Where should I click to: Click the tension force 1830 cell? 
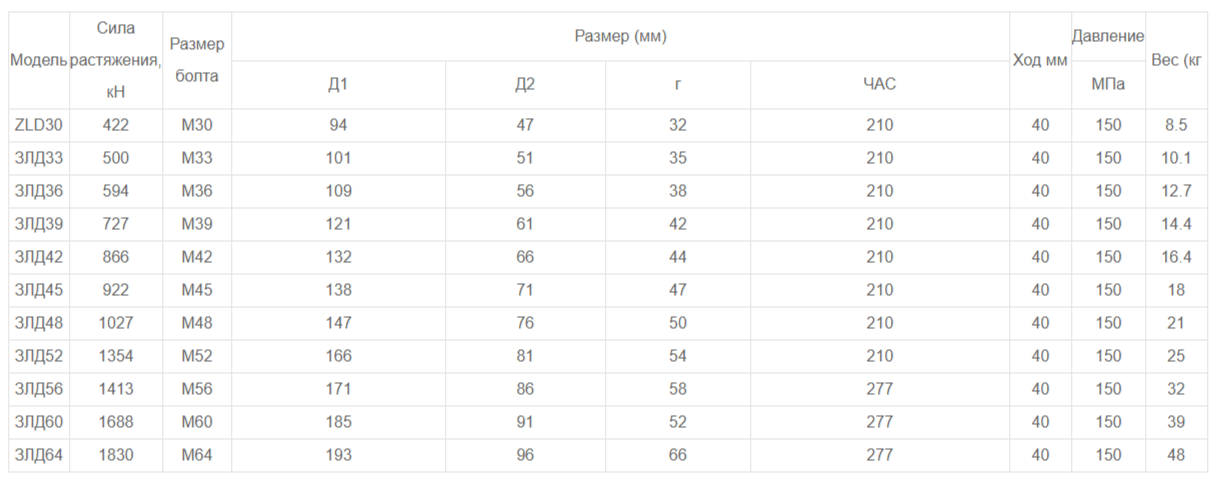click(x=116, y=455)
